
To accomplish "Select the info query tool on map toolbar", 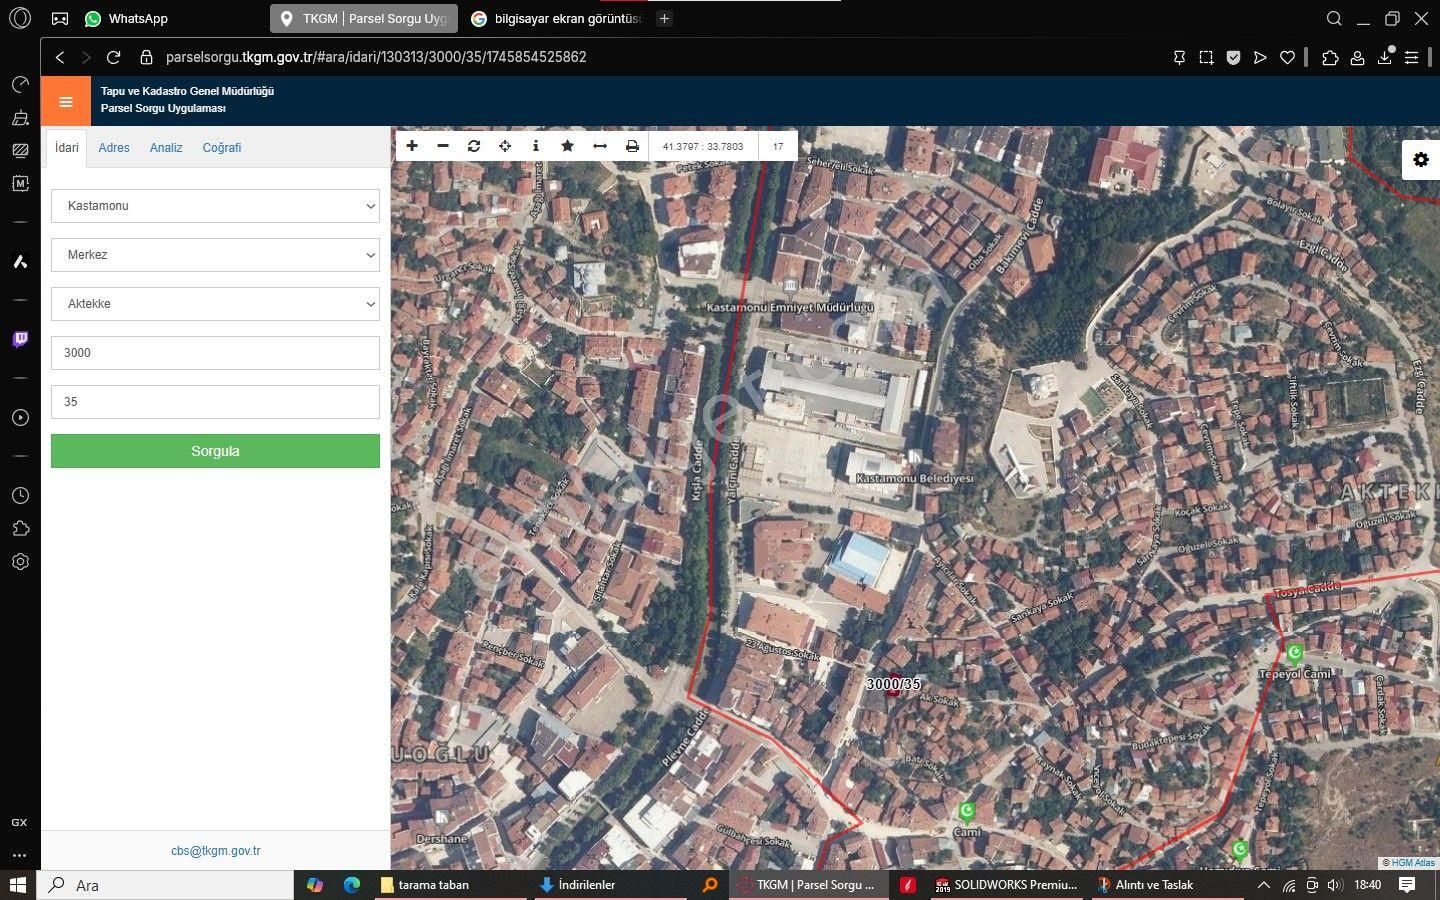I will [536, 146].
